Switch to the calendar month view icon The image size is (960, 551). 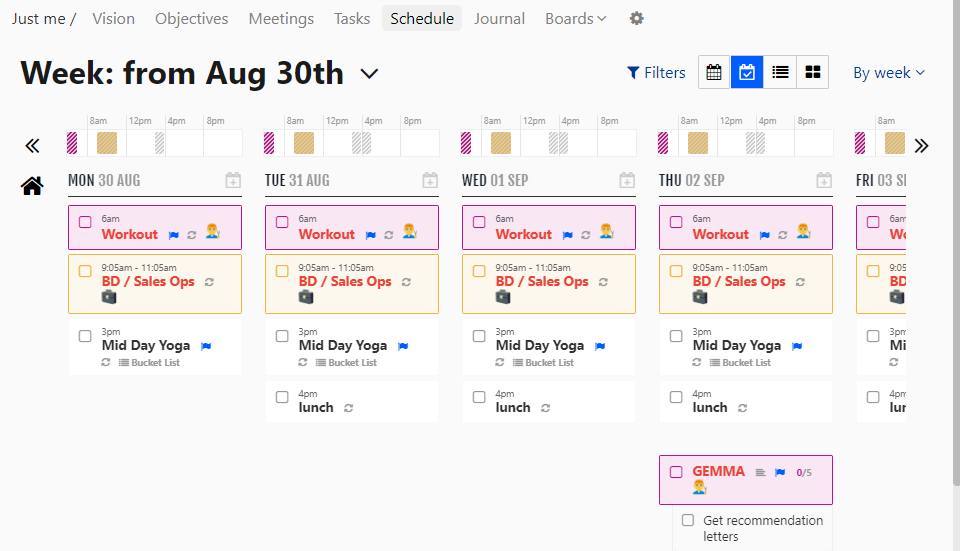[x=714, y=72]
